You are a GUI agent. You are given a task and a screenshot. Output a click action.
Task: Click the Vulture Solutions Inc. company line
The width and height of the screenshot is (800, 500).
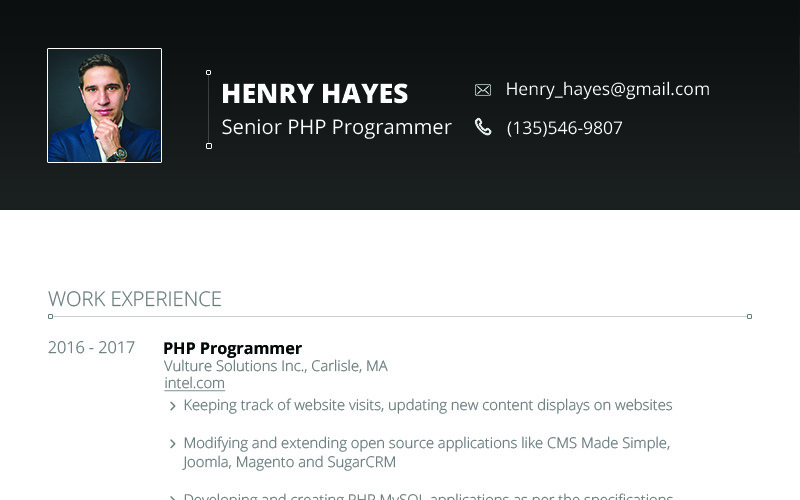coord(275,366)
